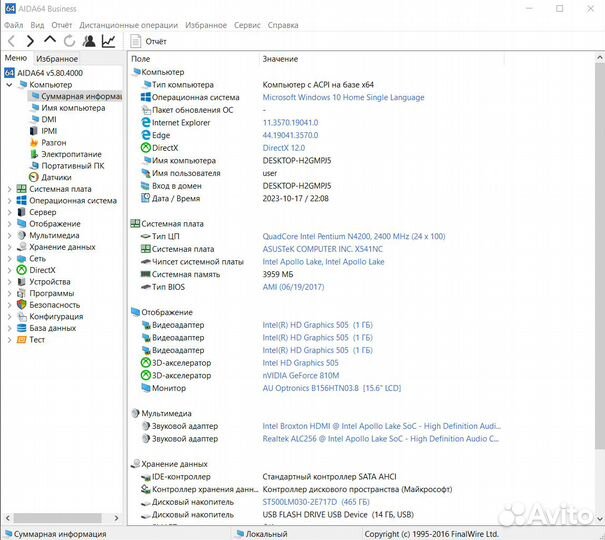Click the Портативный ПК icon
This screenshot has width=605, height=540.
tap(34, 166)
